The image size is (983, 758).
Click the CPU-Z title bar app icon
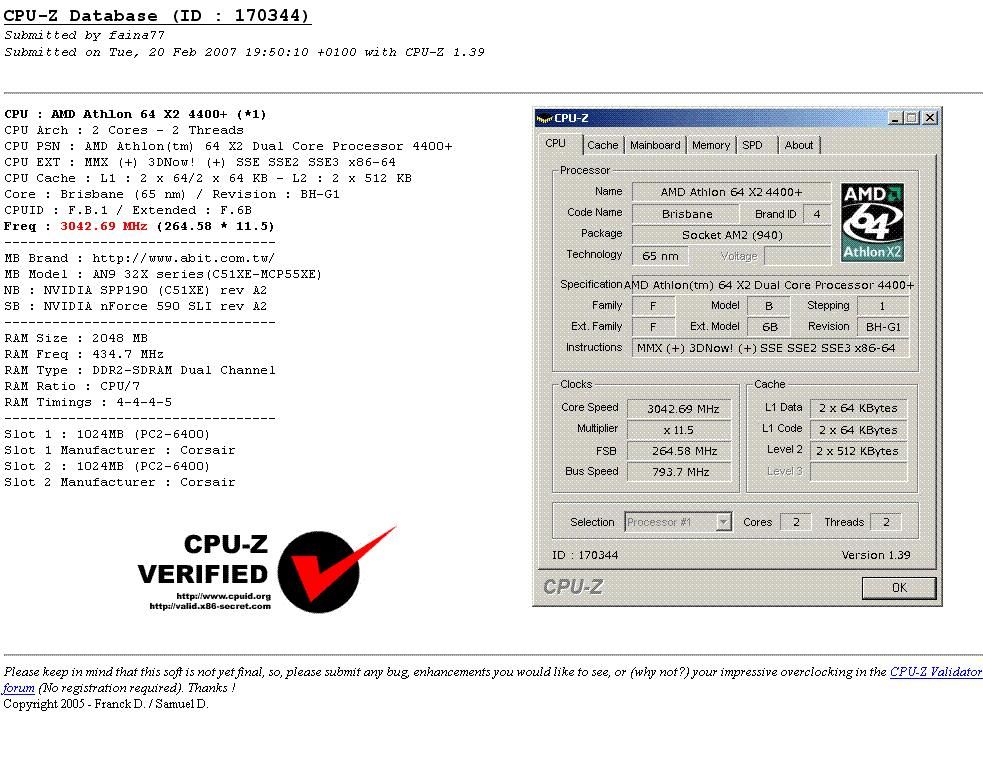click(x=545, y=118)
